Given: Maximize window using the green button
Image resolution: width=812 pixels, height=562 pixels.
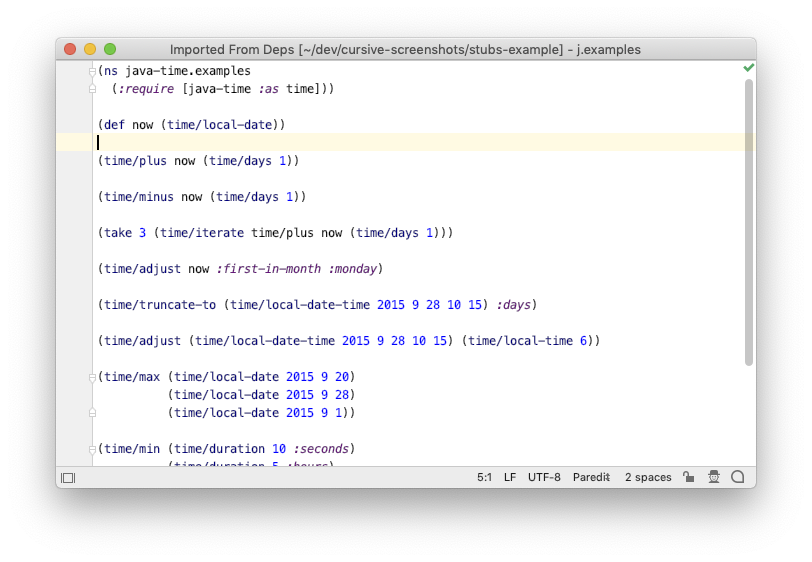Looking at the screenshot, I should point(110,49).
